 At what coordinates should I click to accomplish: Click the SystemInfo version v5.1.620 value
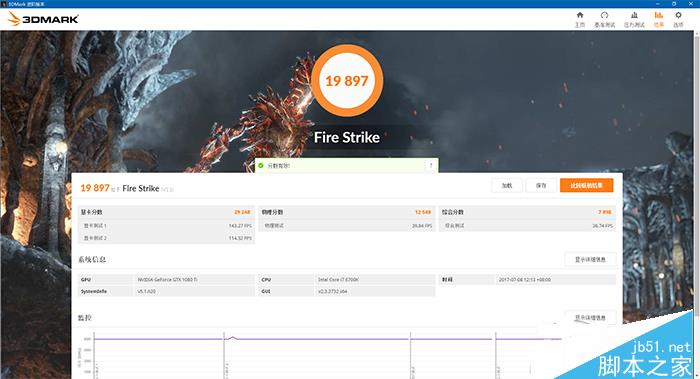click(x=146, y=291)
